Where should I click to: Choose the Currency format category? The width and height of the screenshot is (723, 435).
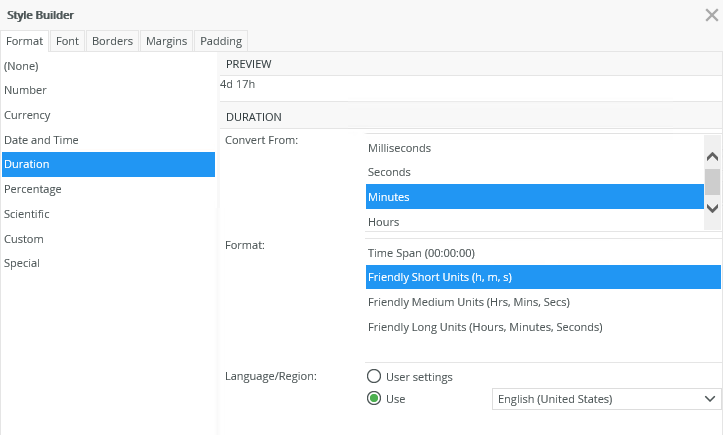(x=27, y=115)
